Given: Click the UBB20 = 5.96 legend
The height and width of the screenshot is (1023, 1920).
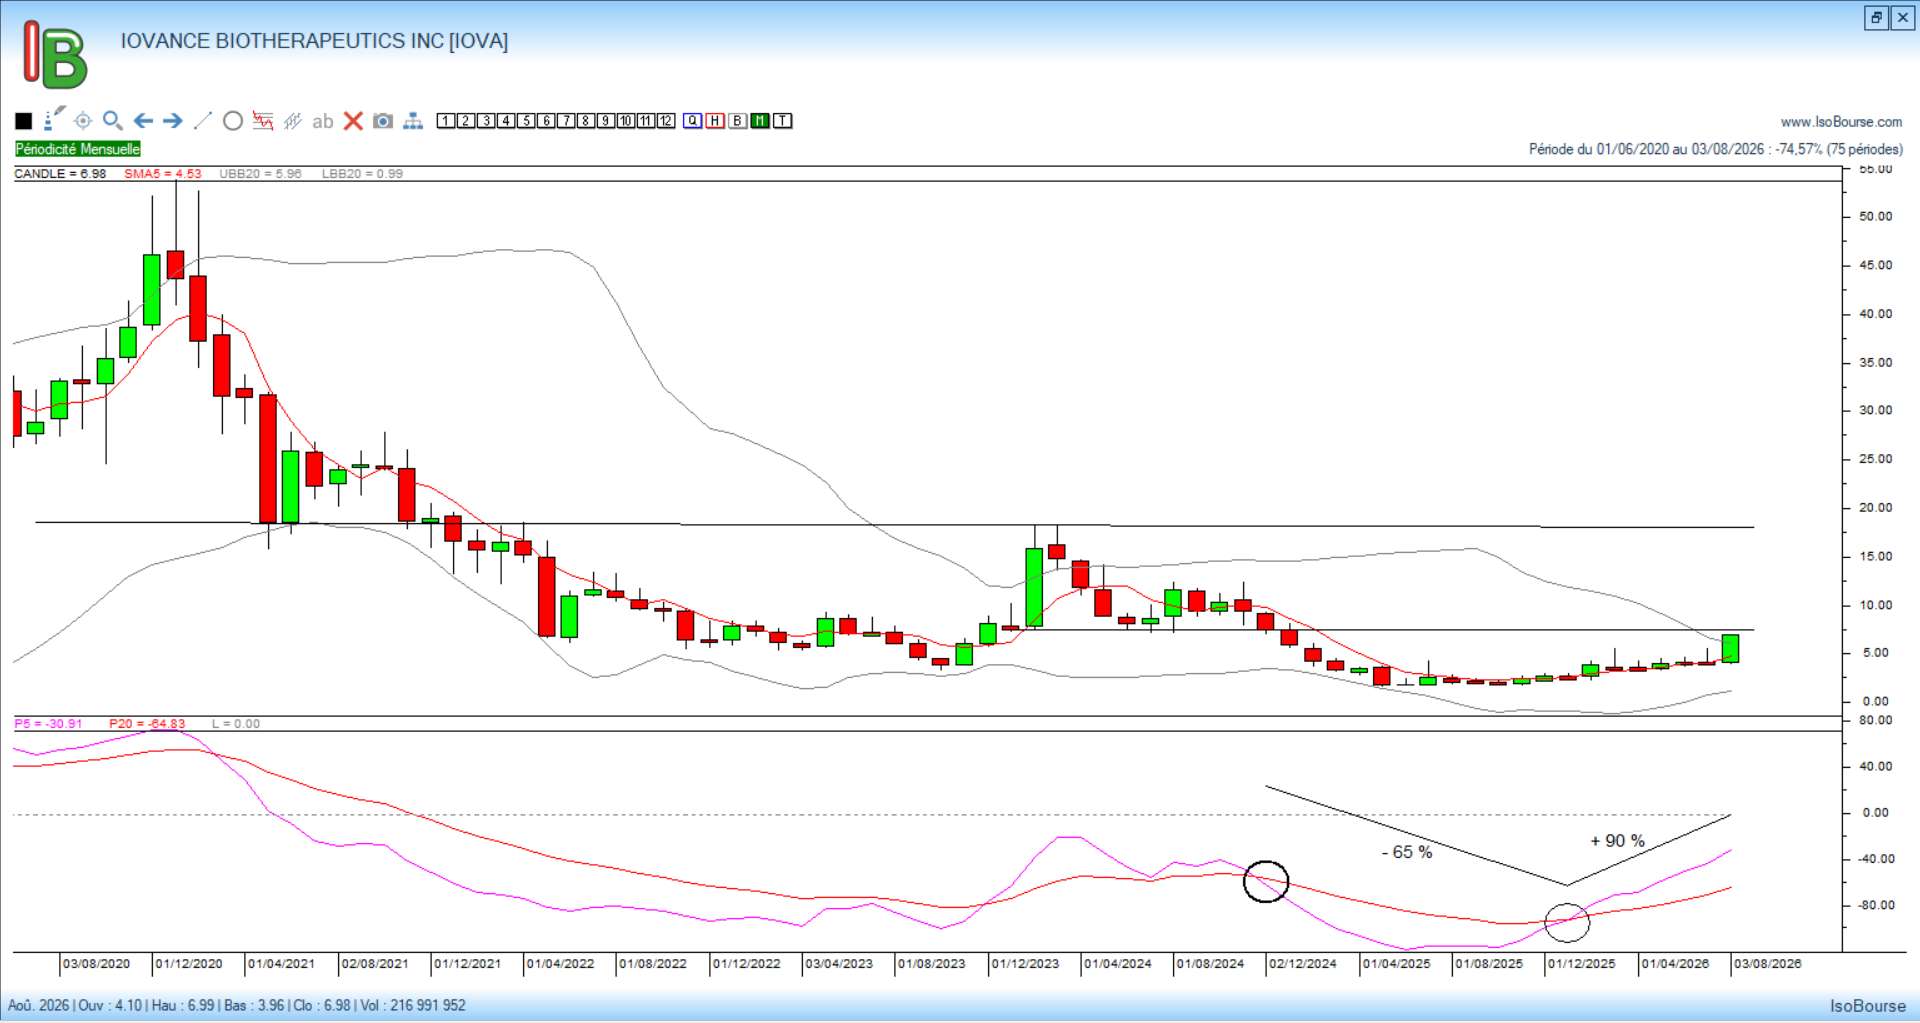Looking at the screenshot, I should point(260,174).
